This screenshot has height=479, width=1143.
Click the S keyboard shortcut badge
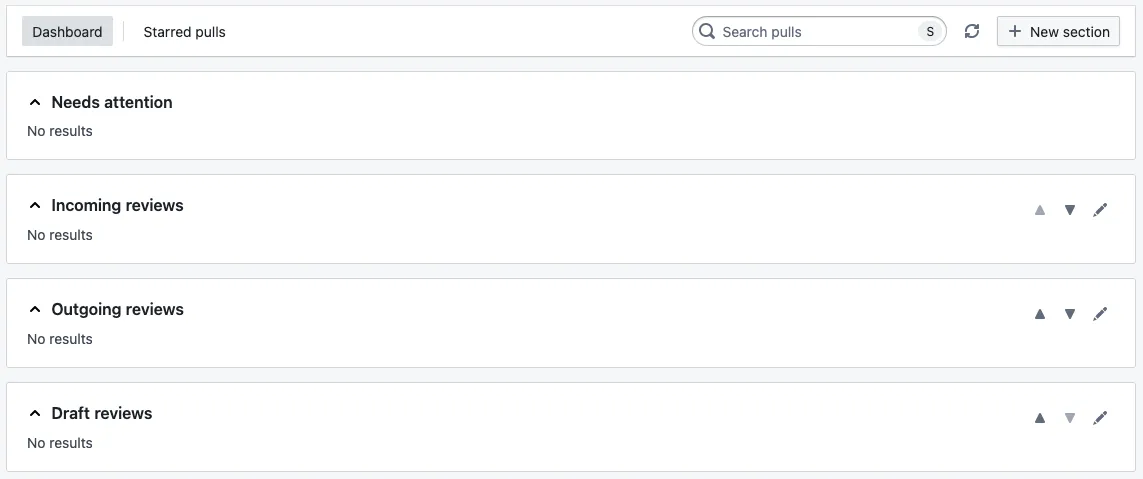point(930,32)
